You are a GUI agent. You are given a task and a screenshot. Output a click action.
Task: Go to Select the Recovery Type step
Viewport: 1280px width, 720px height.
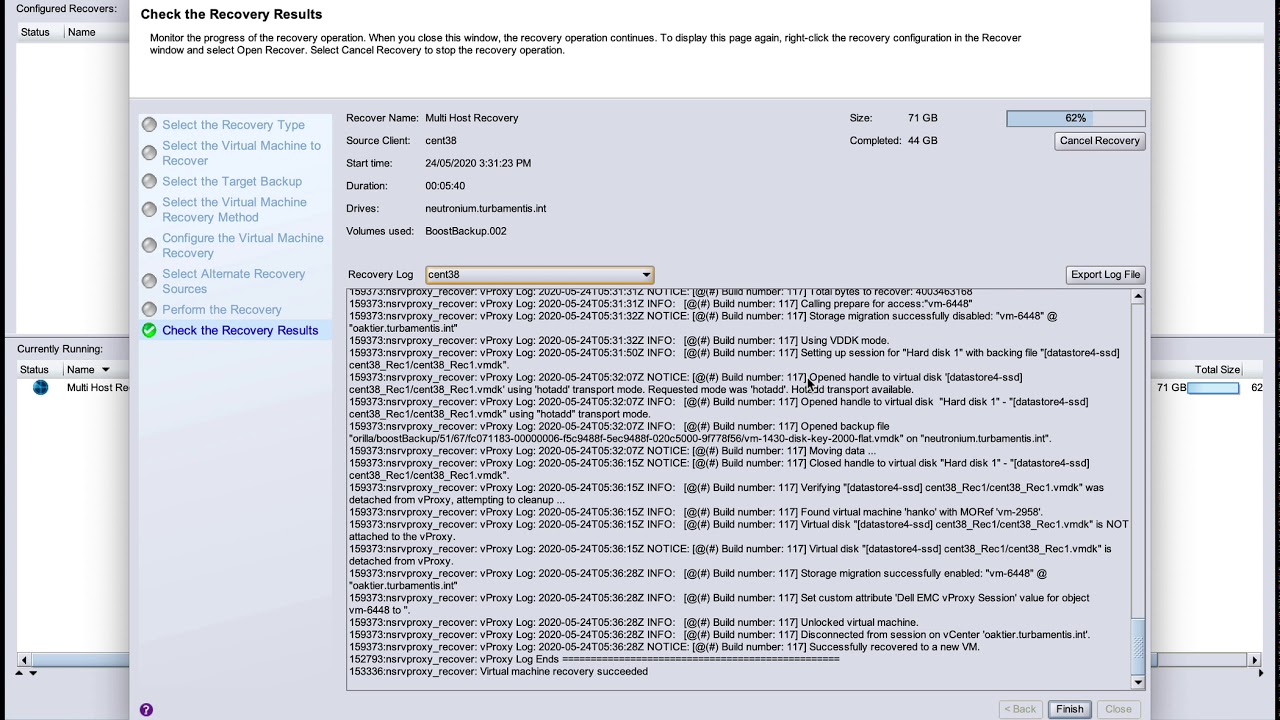[233, 125]
